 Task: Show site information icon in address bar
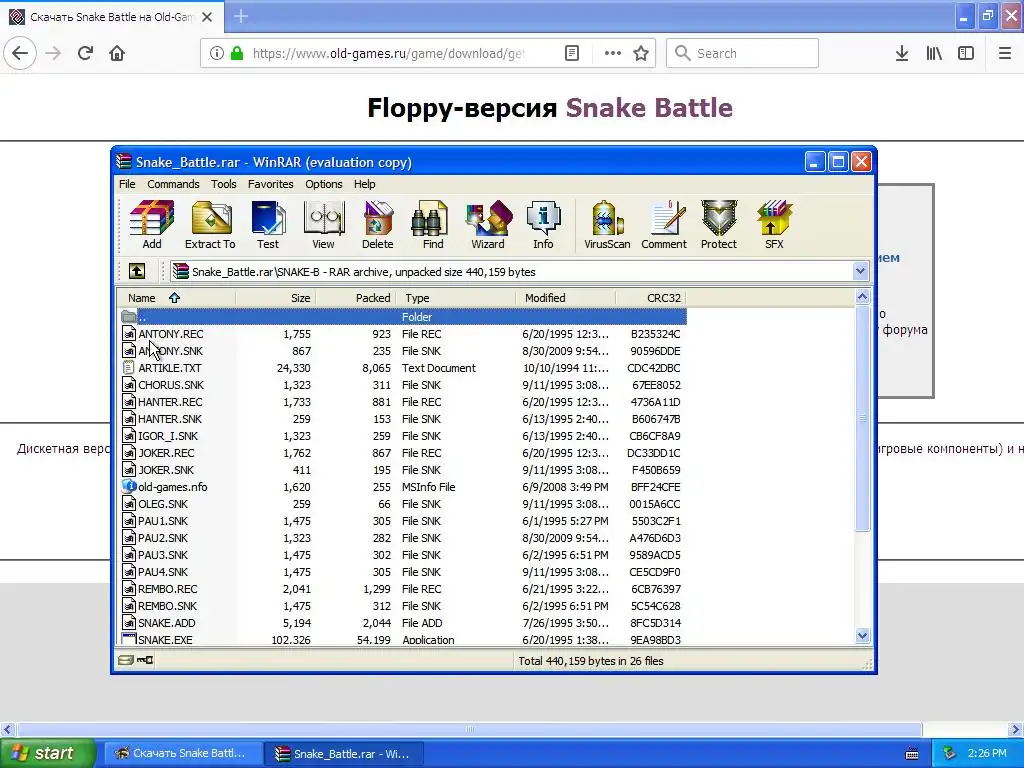217,53
